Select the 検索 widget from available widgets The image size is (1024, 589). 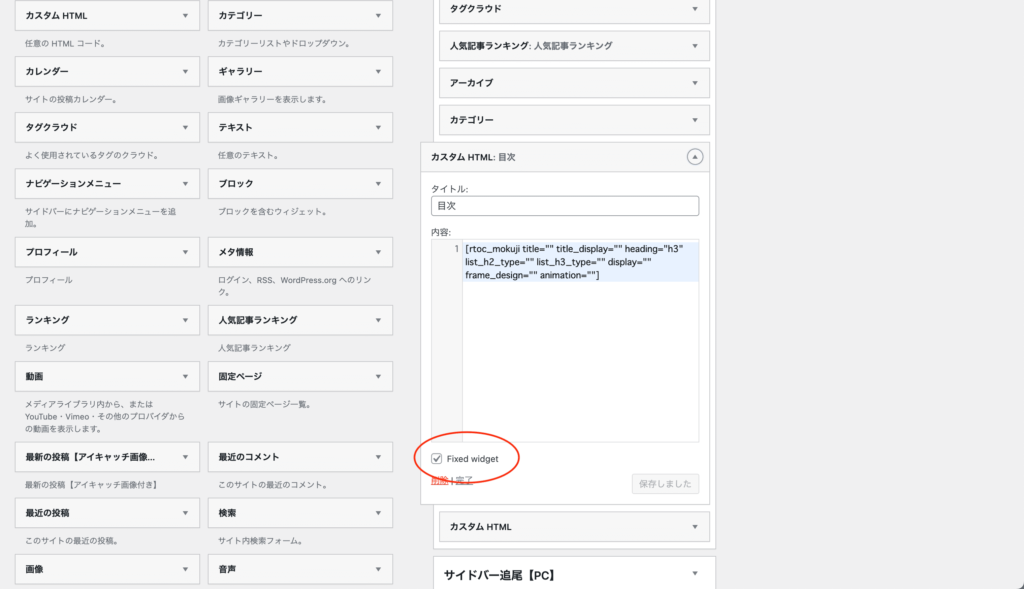point(300,513)
